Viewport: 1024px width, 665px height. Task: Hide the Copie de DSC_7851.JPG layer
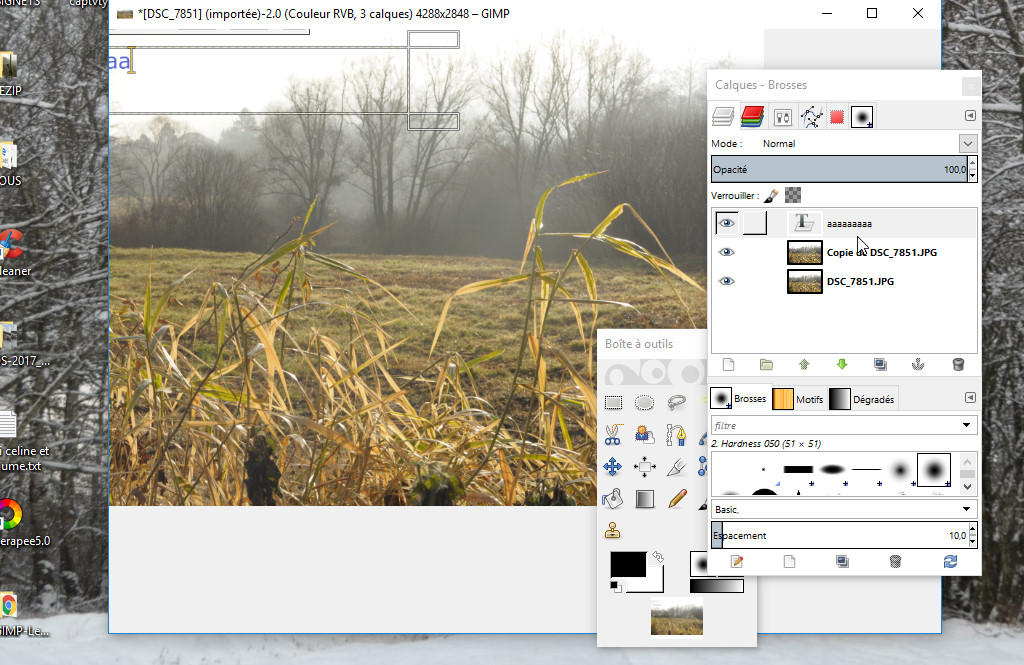pyautogui.click(x=726, y=252)
